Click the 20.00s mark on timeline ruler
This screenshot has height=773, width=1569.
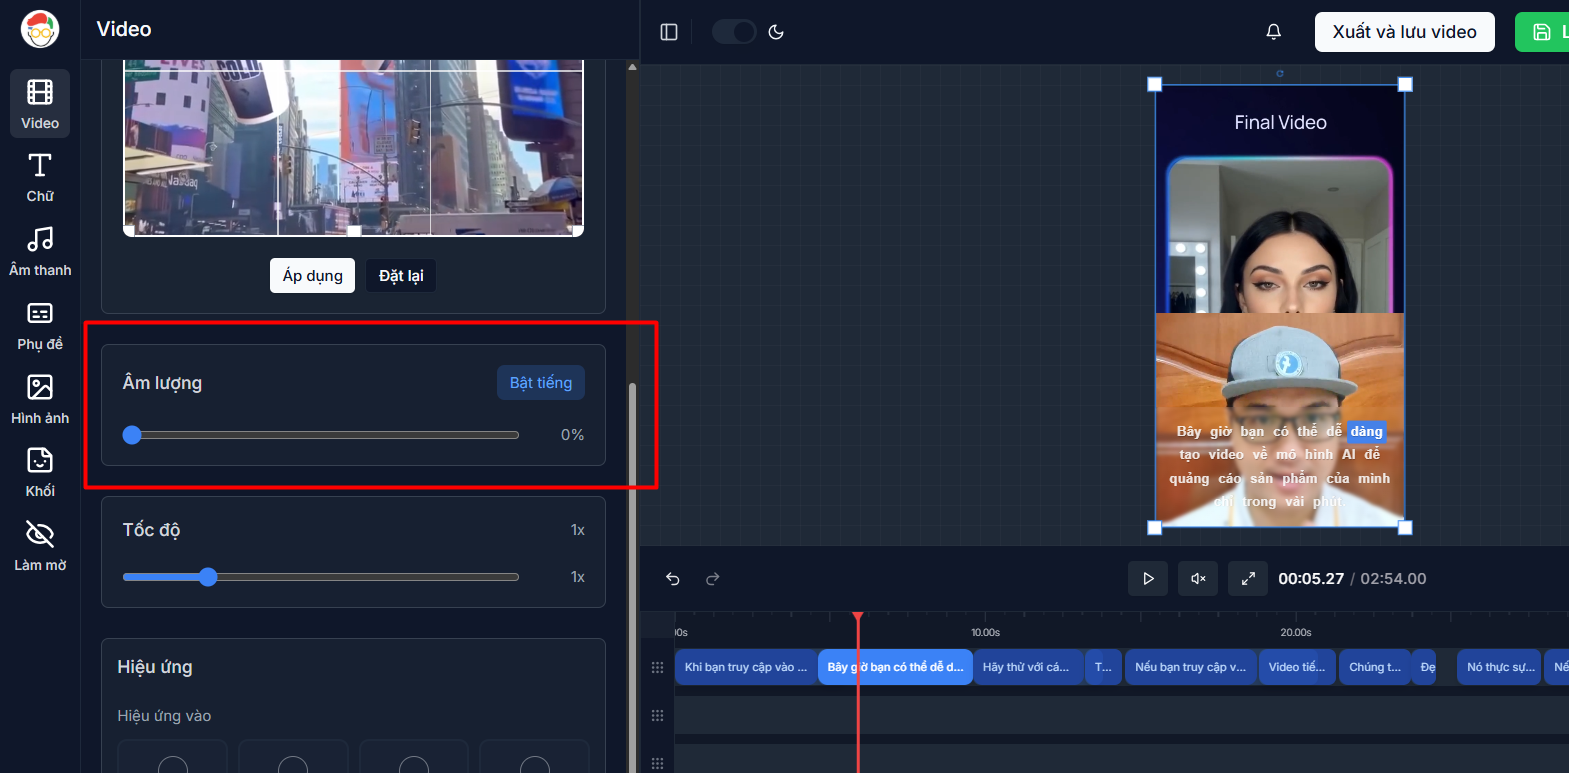coord(1296,632)
